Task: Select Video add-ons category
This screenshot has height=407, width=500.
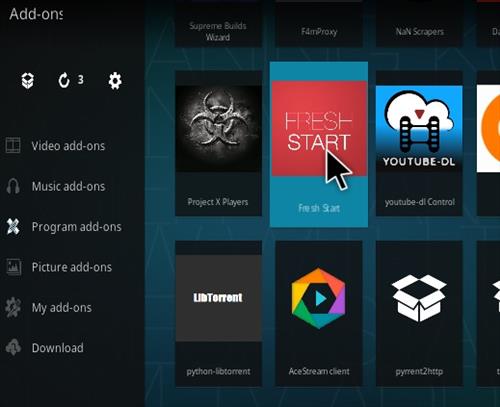Action: pyautogui.click(x=68, y=146)
